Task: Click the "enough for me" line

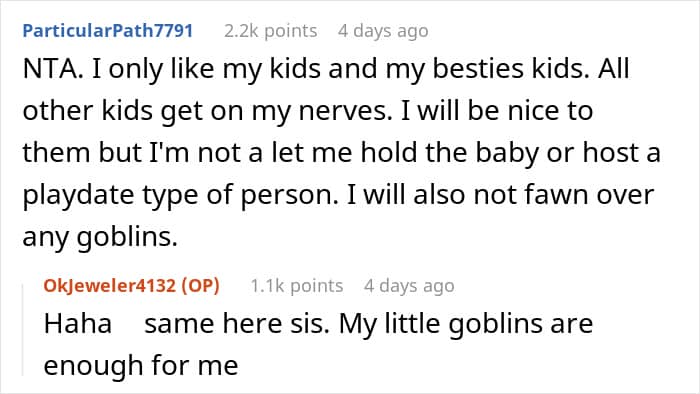Action: tap(141, 365)
